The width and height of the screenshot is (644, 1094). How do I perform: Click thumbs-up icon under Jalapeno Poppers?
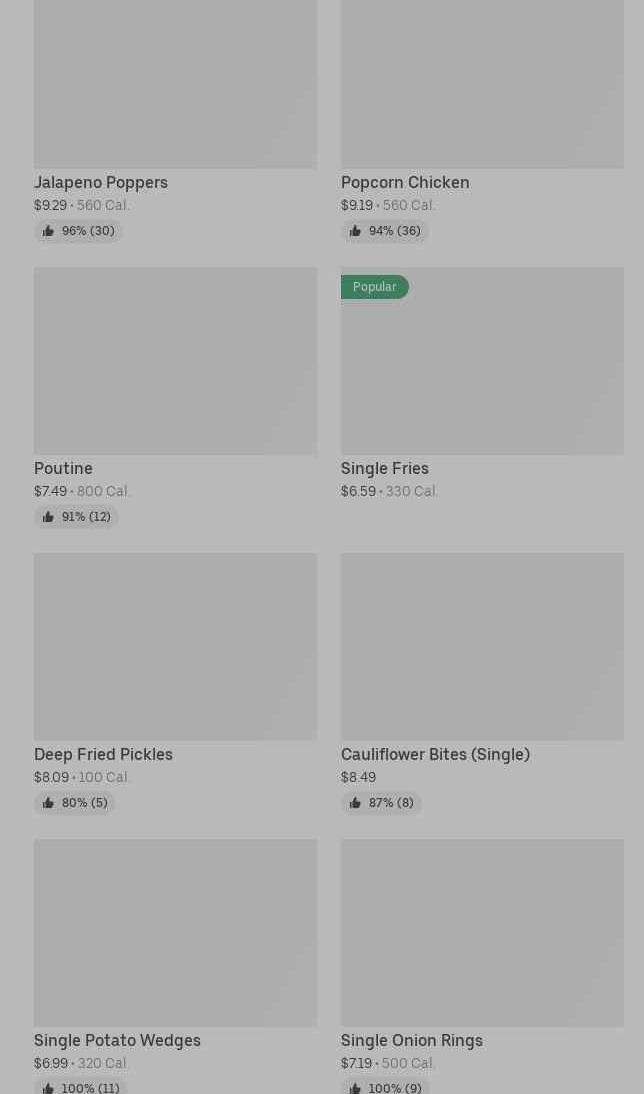click(48, 231)
